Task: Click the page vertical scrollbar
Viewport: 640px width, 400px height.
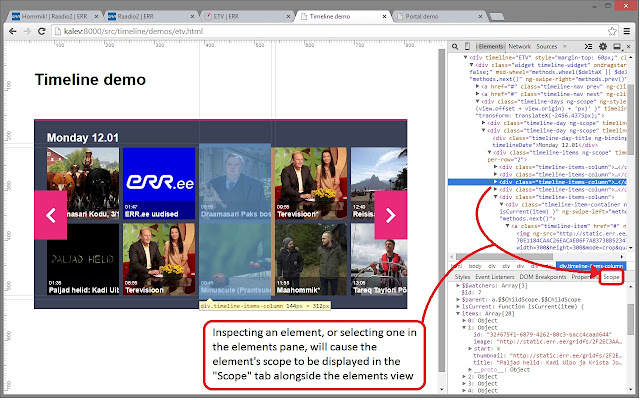Action: point(441,210)
